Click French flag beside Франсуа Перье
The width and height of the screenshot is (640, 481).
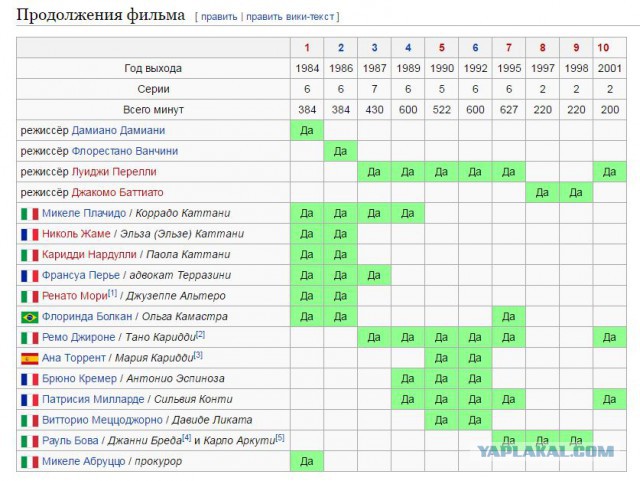pyautogui.click(x=30, y=276)
